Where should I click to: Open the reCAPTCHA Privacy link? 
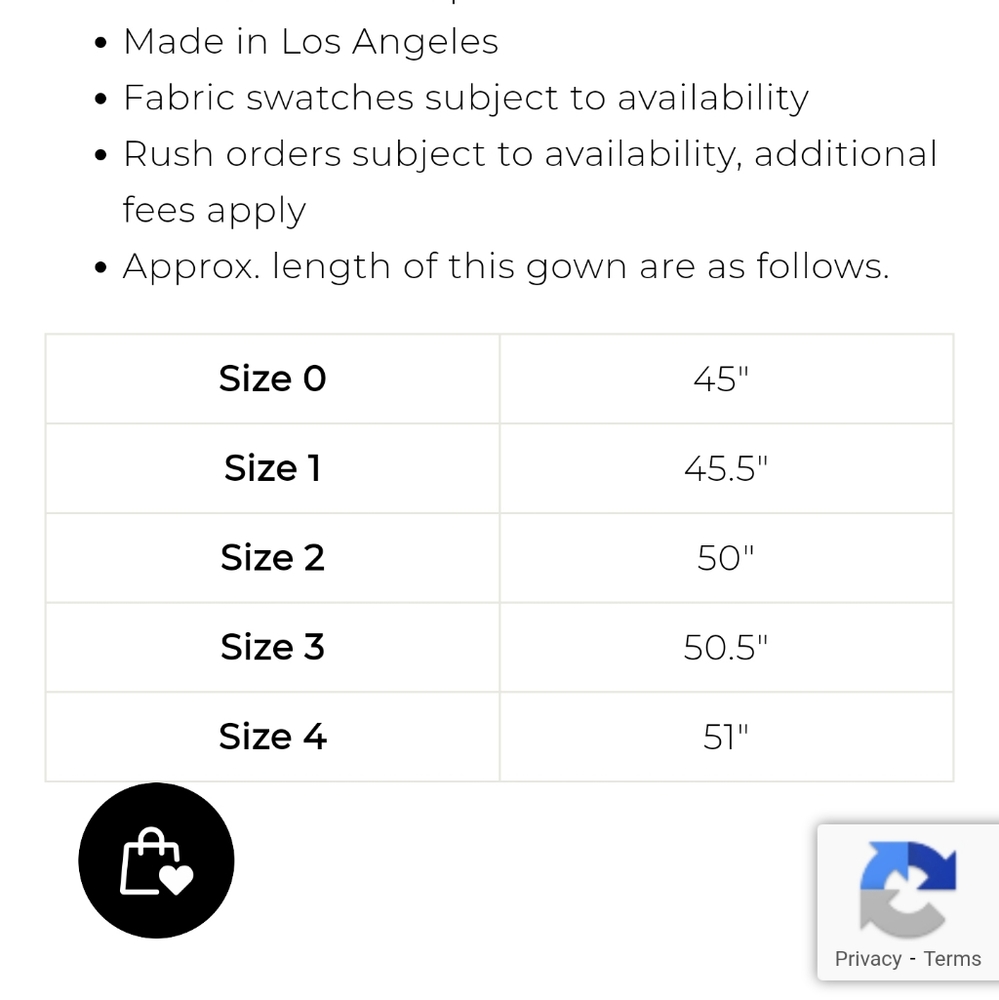pos(868,959)
